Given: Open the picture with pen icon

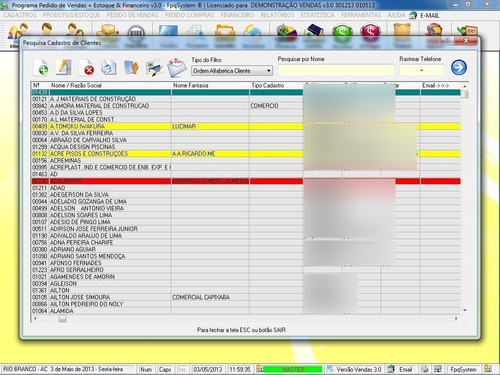Looking at the screenshot, I should click(154, 68).
